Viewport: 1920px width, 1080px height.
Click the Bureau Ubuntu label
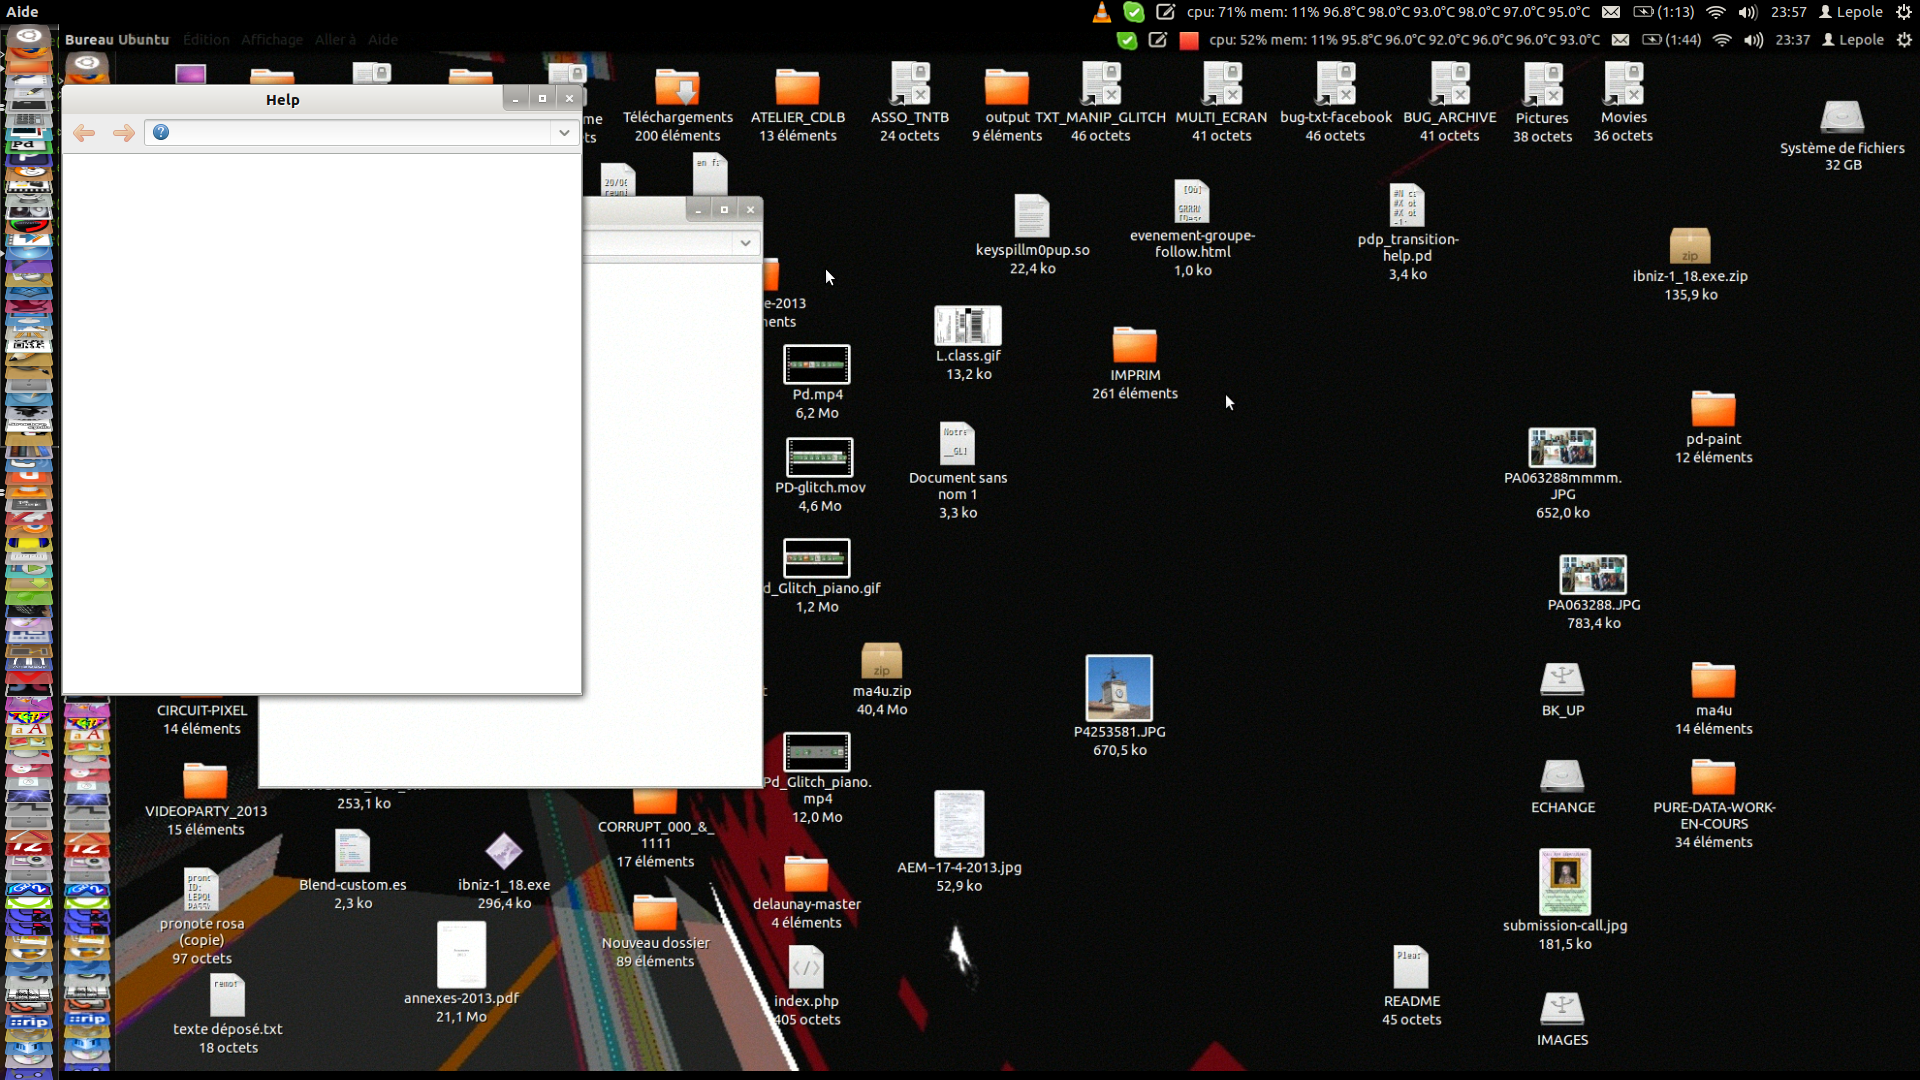click(x=117, y=40)
